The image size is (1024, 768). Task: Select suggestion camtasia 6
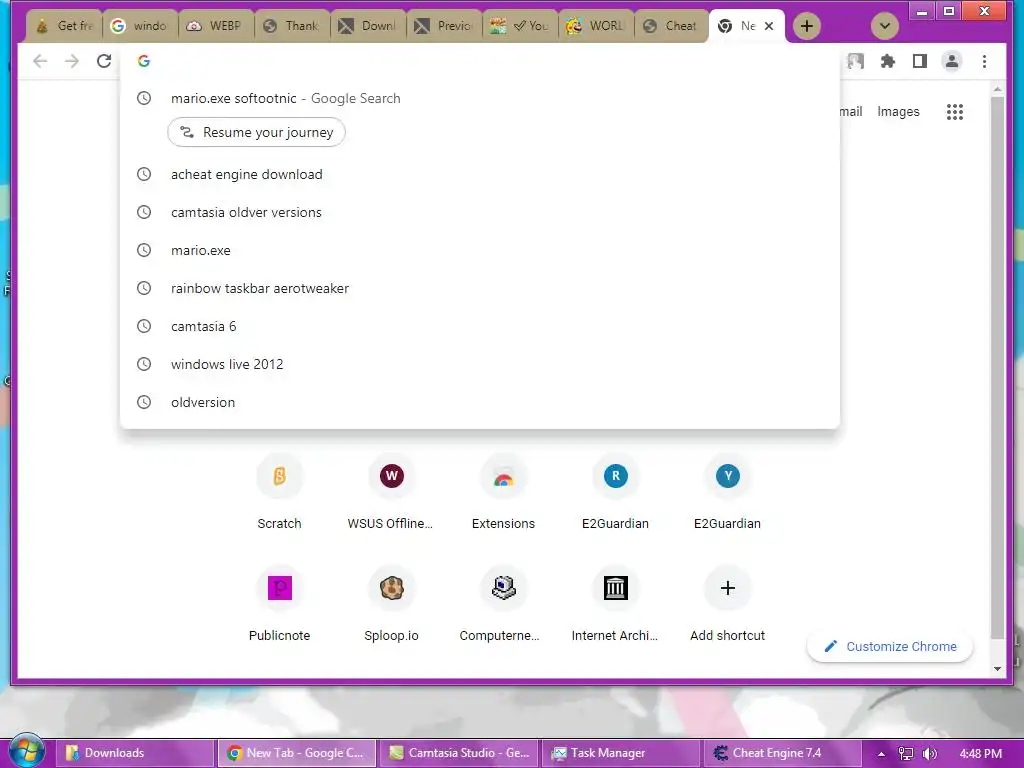[480, 326]
